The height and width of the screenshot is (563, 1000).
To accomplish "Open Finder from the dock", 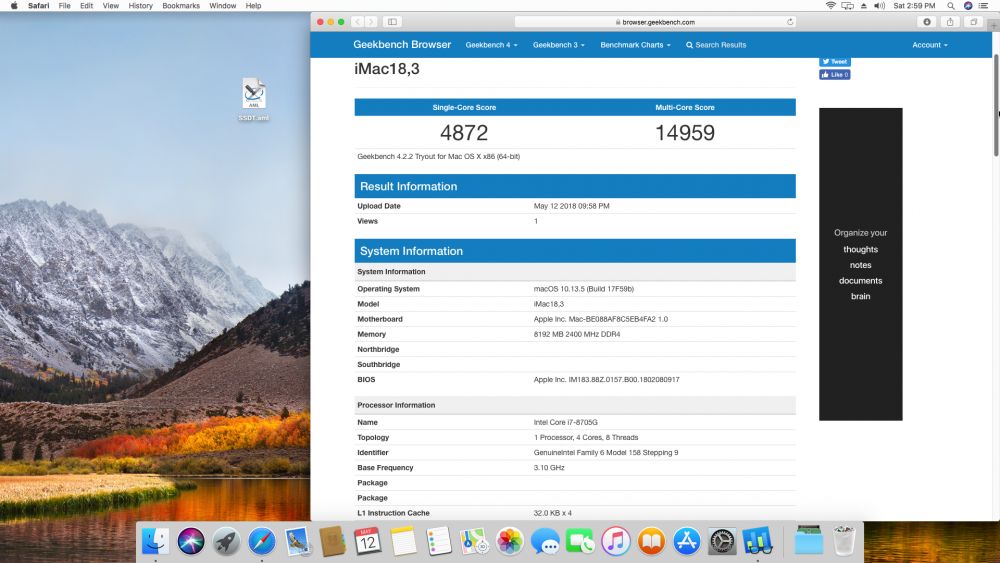I will (155, 541).
